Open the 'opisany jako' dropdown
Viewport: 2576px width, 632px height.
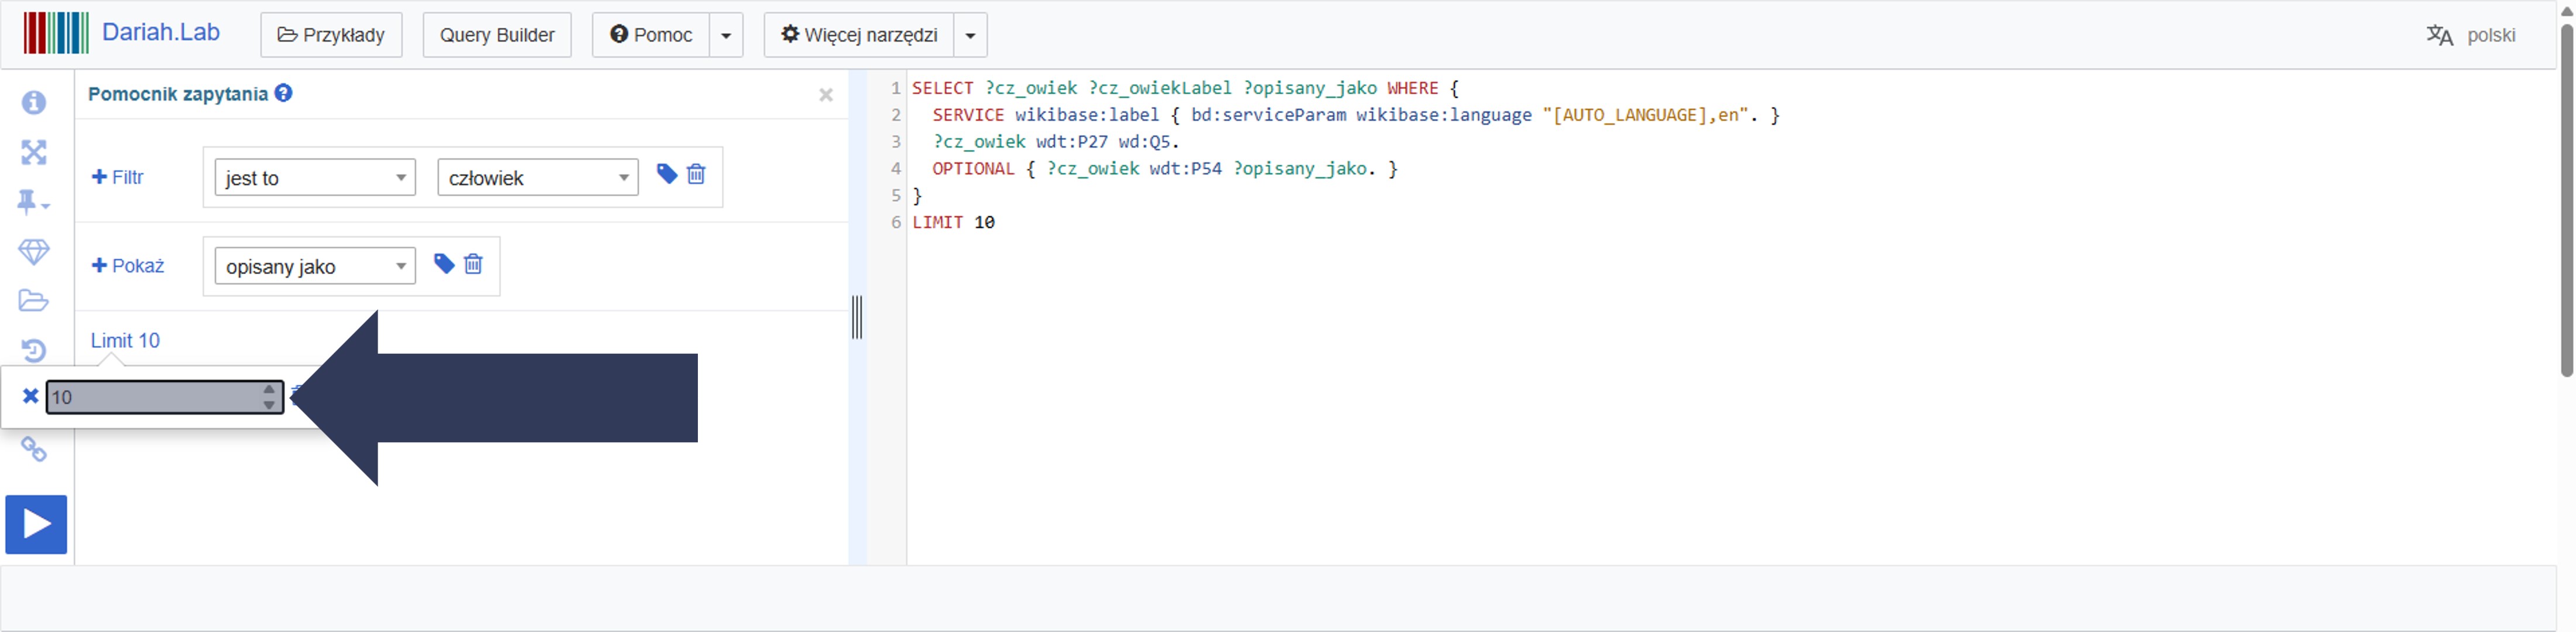pos(314,267)
